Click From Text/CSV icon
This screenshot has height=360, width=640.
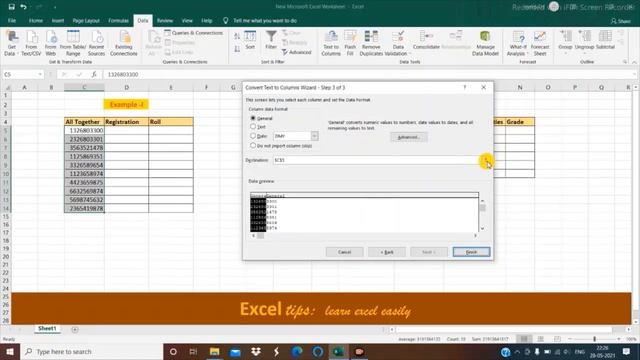click(31, 43)
